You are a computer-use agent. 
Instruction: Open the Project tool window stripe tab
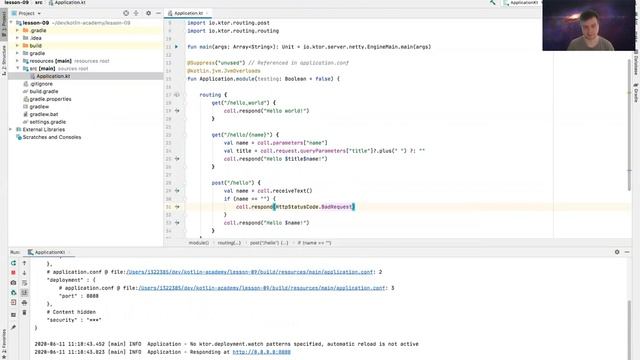pos(4,25)
